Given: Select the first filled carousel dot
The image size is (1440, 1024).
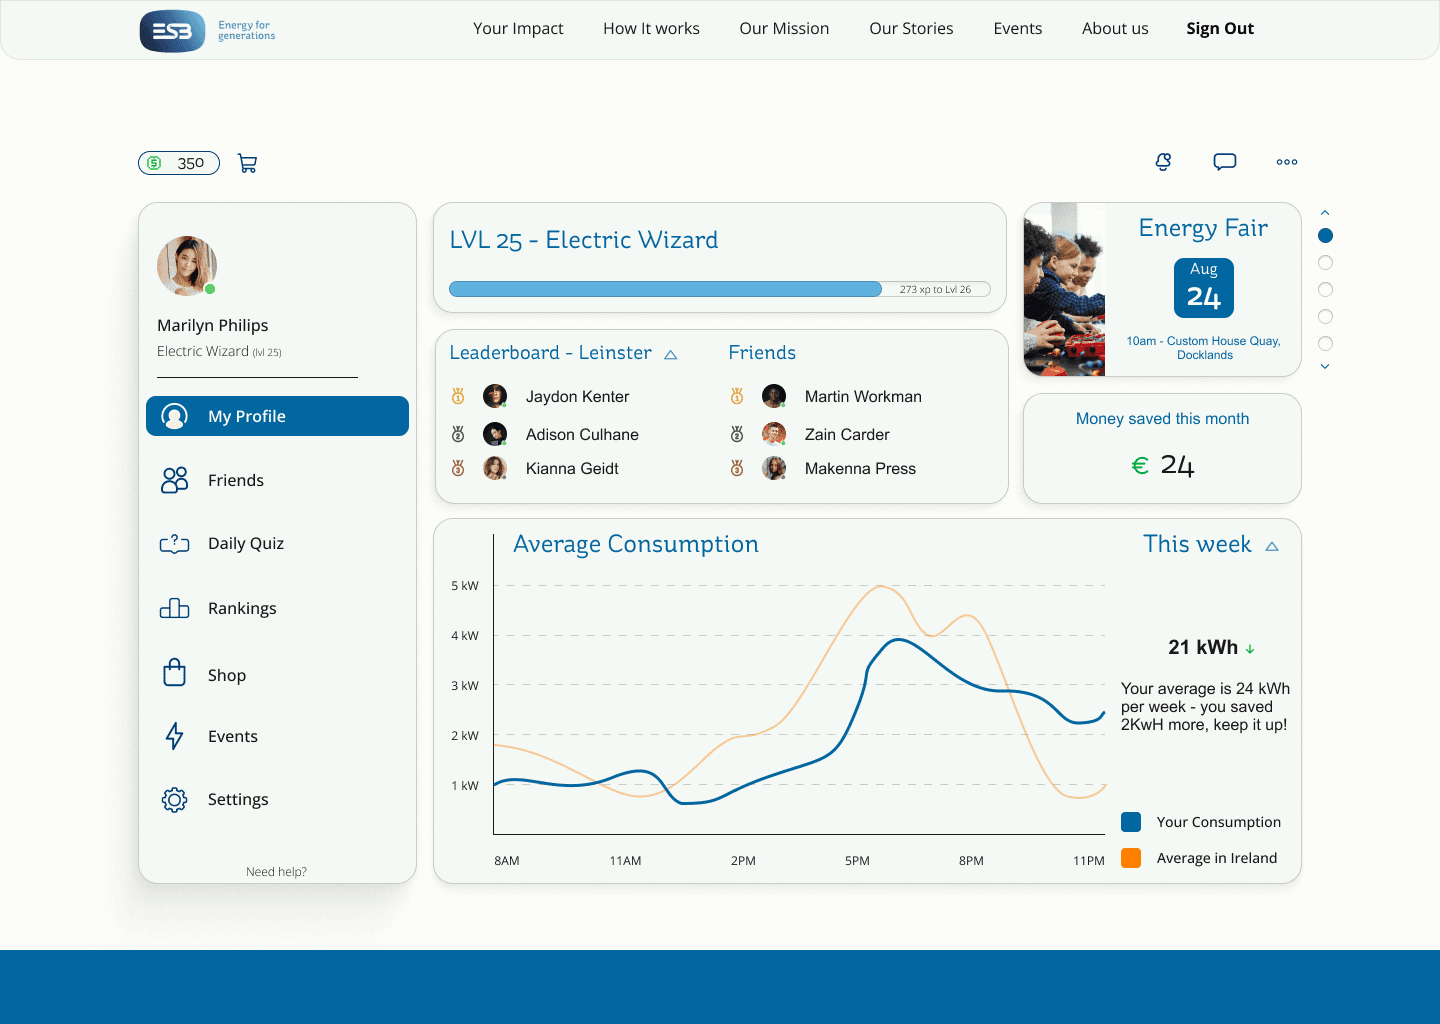Looking at the screenshot, I should coord(1326,236).
